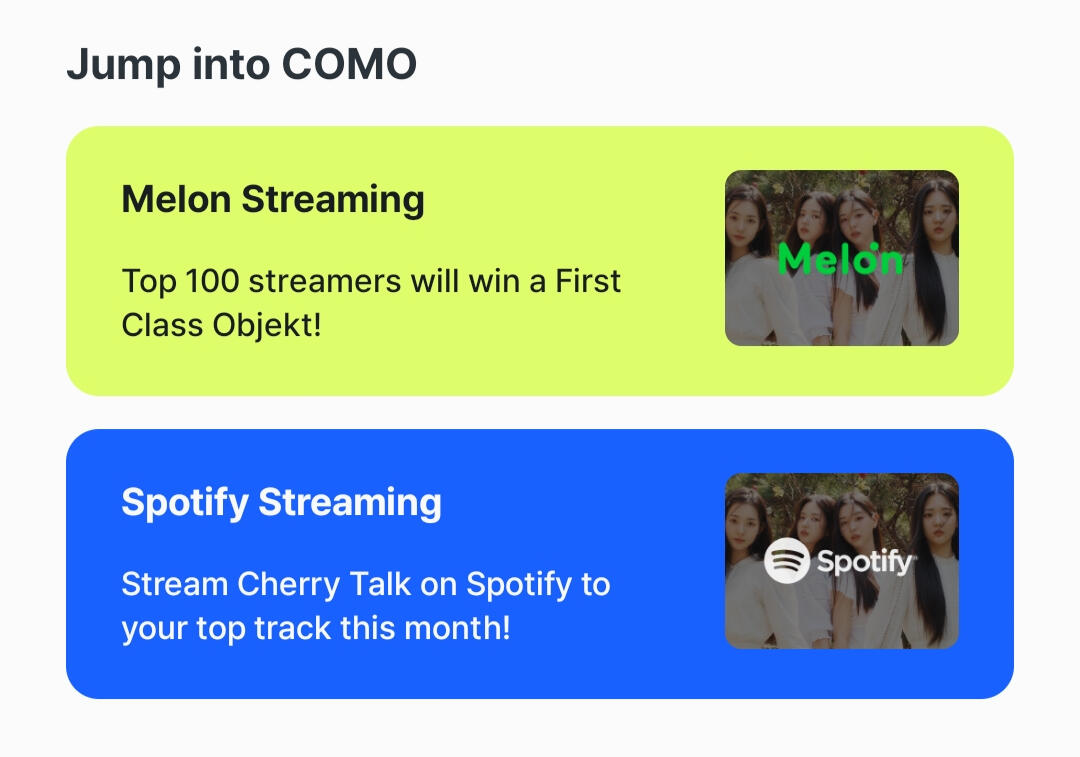The height and width of the screenshot is (757, 1080).
Task: Click the round Spotify logo icon
Action: click(x=786, y=561)
